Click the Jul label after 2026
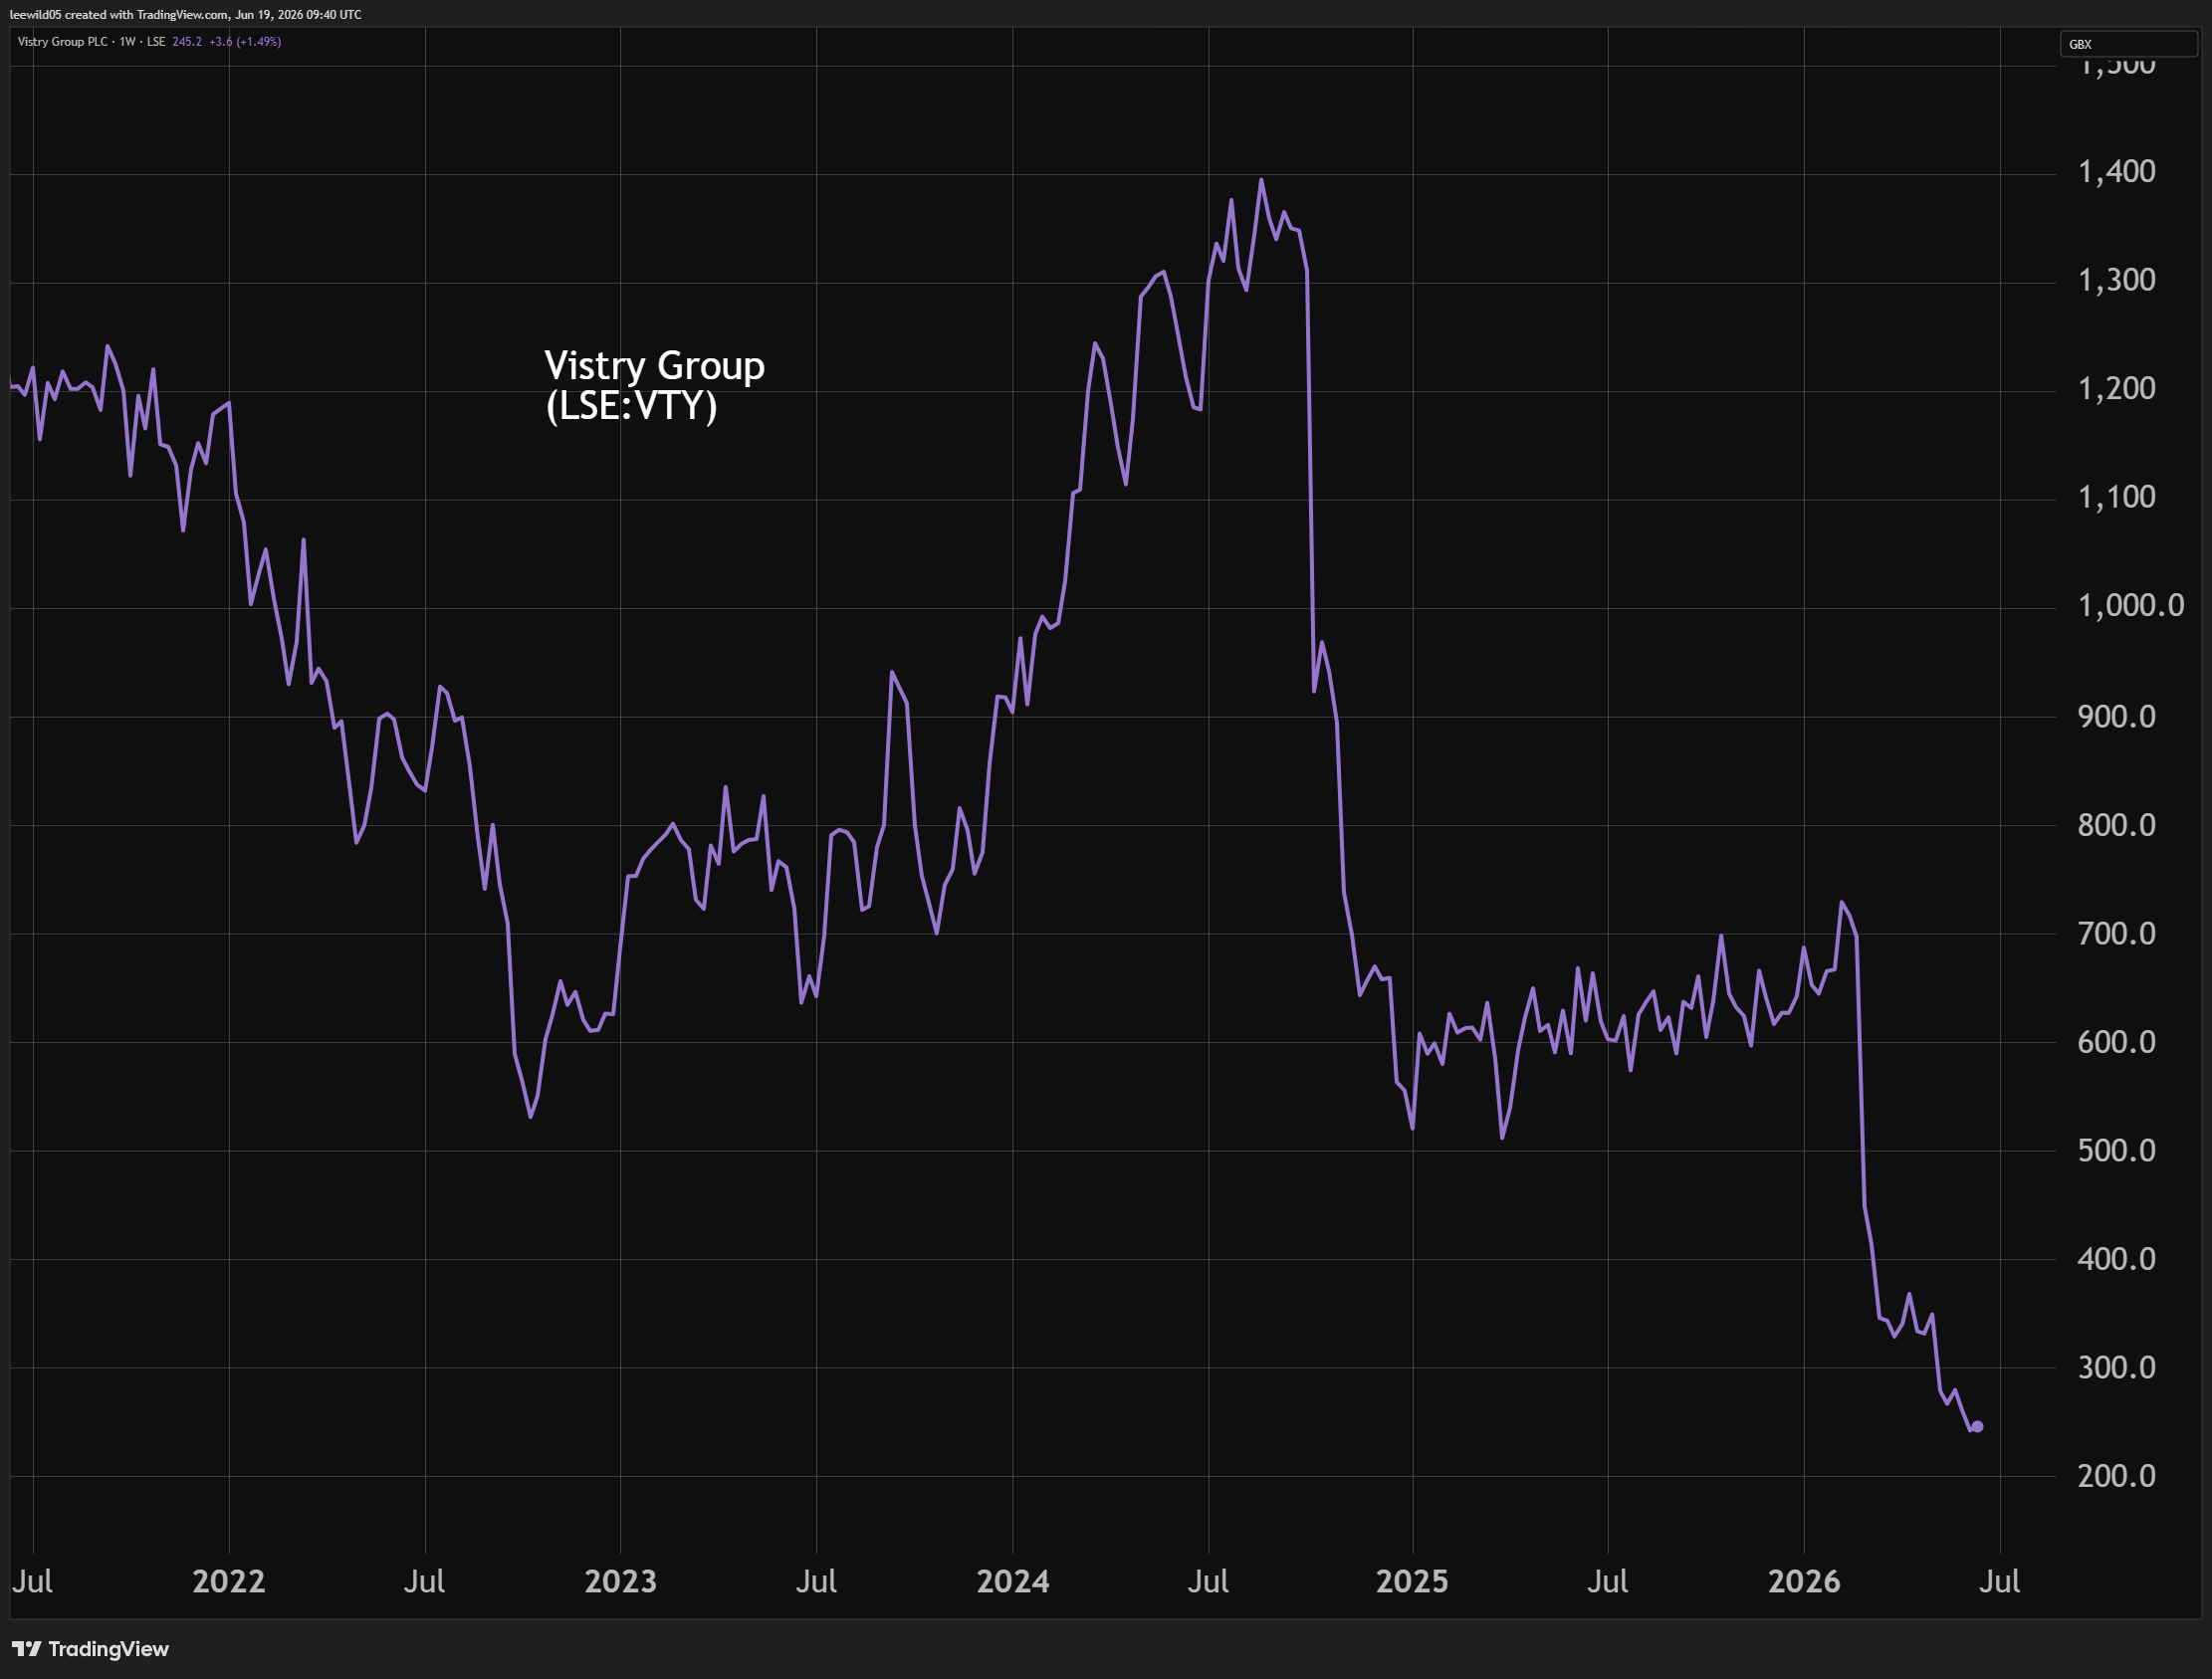 coord(2000,1581)
